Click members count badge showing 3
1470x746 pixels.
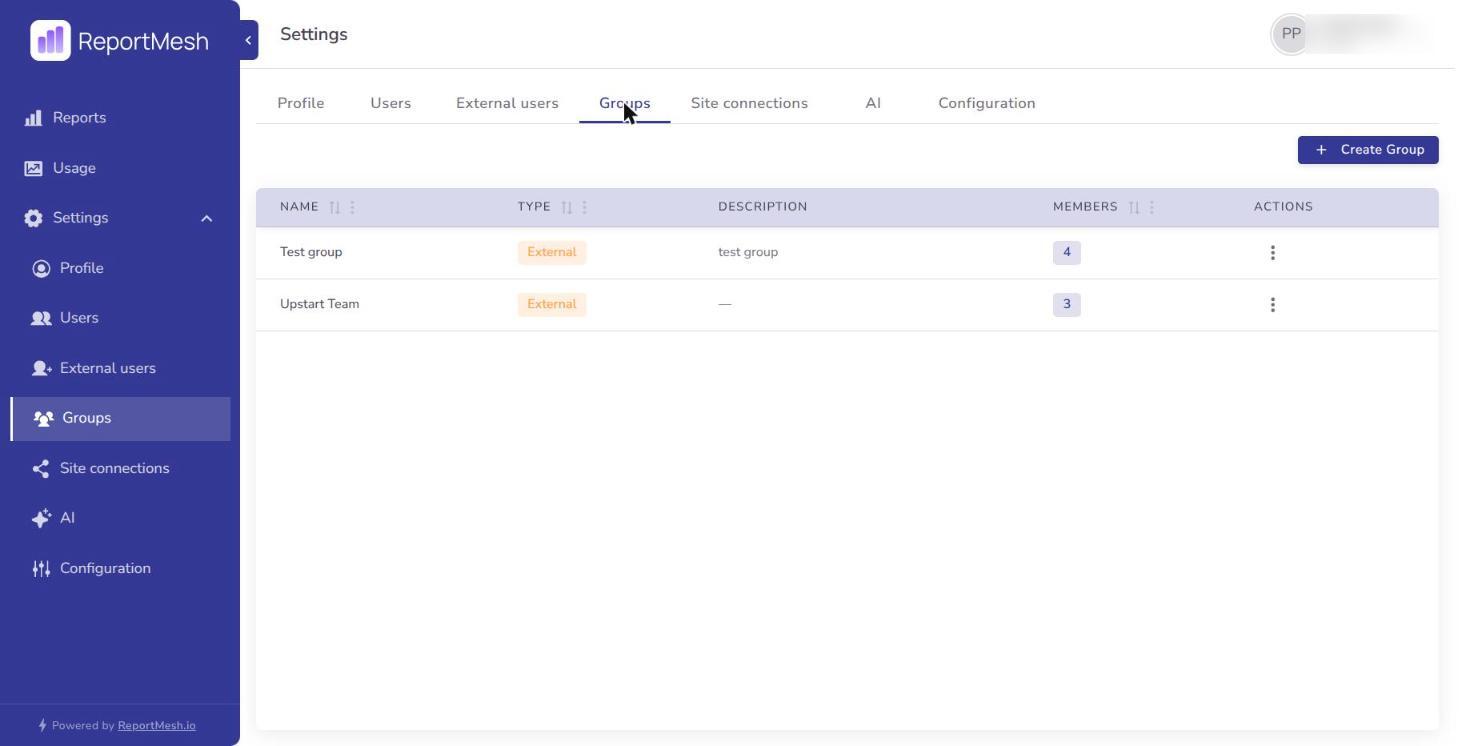click(x=1066, y=304)
